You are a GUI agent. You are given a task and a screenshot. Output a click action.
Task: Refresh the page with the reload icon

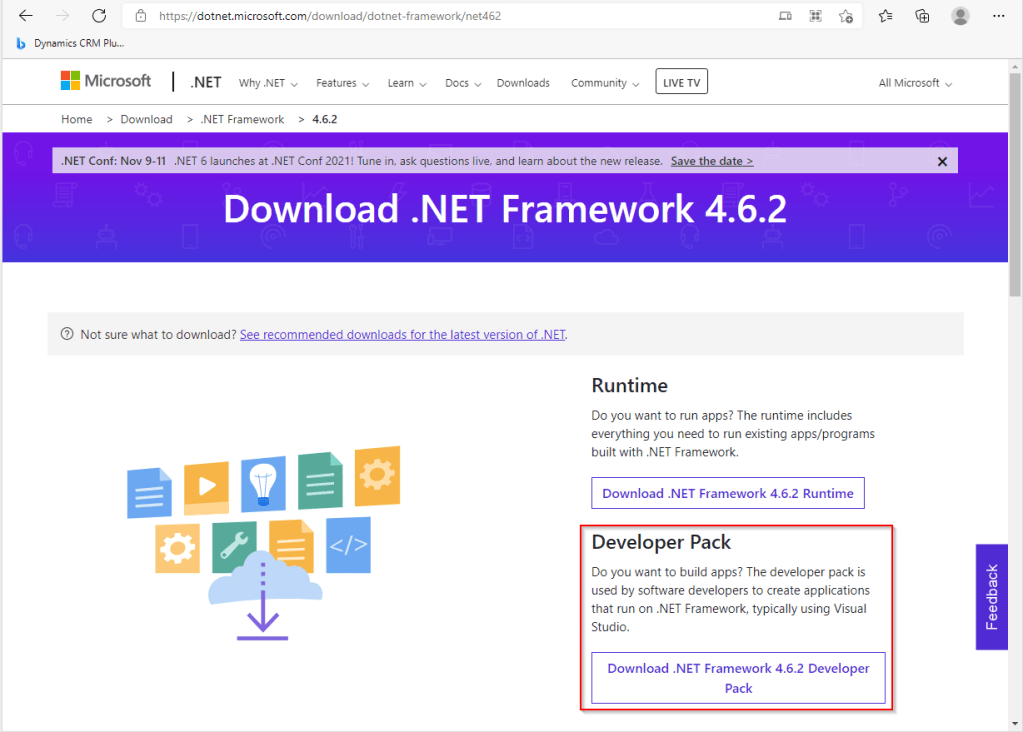(99, 16)
